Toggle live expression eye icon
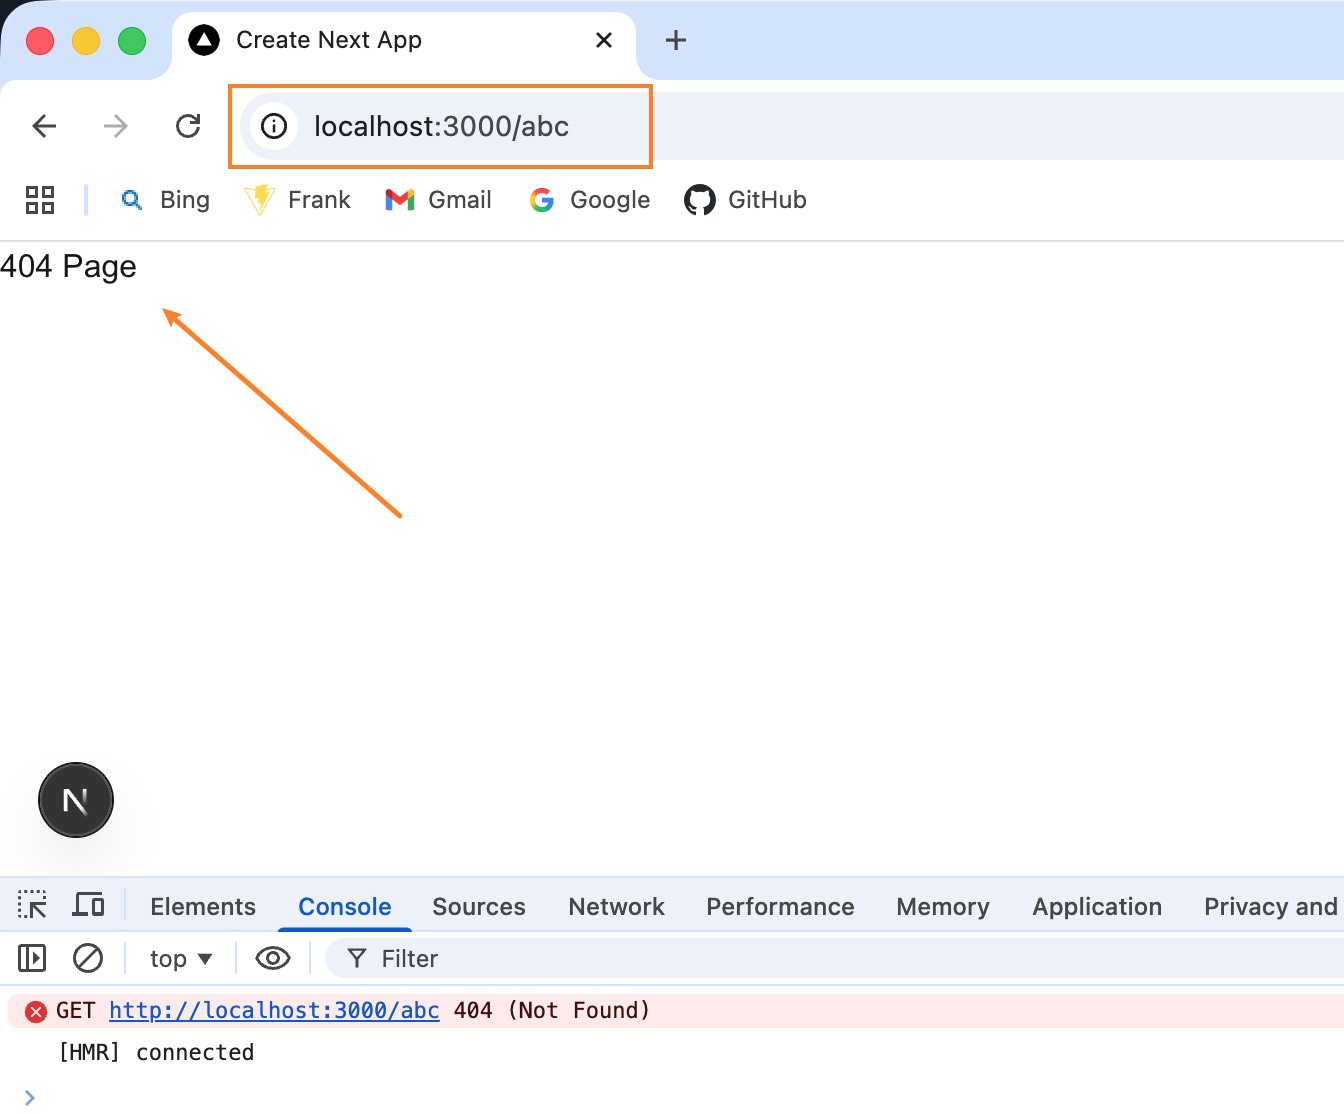 [272, 958]
